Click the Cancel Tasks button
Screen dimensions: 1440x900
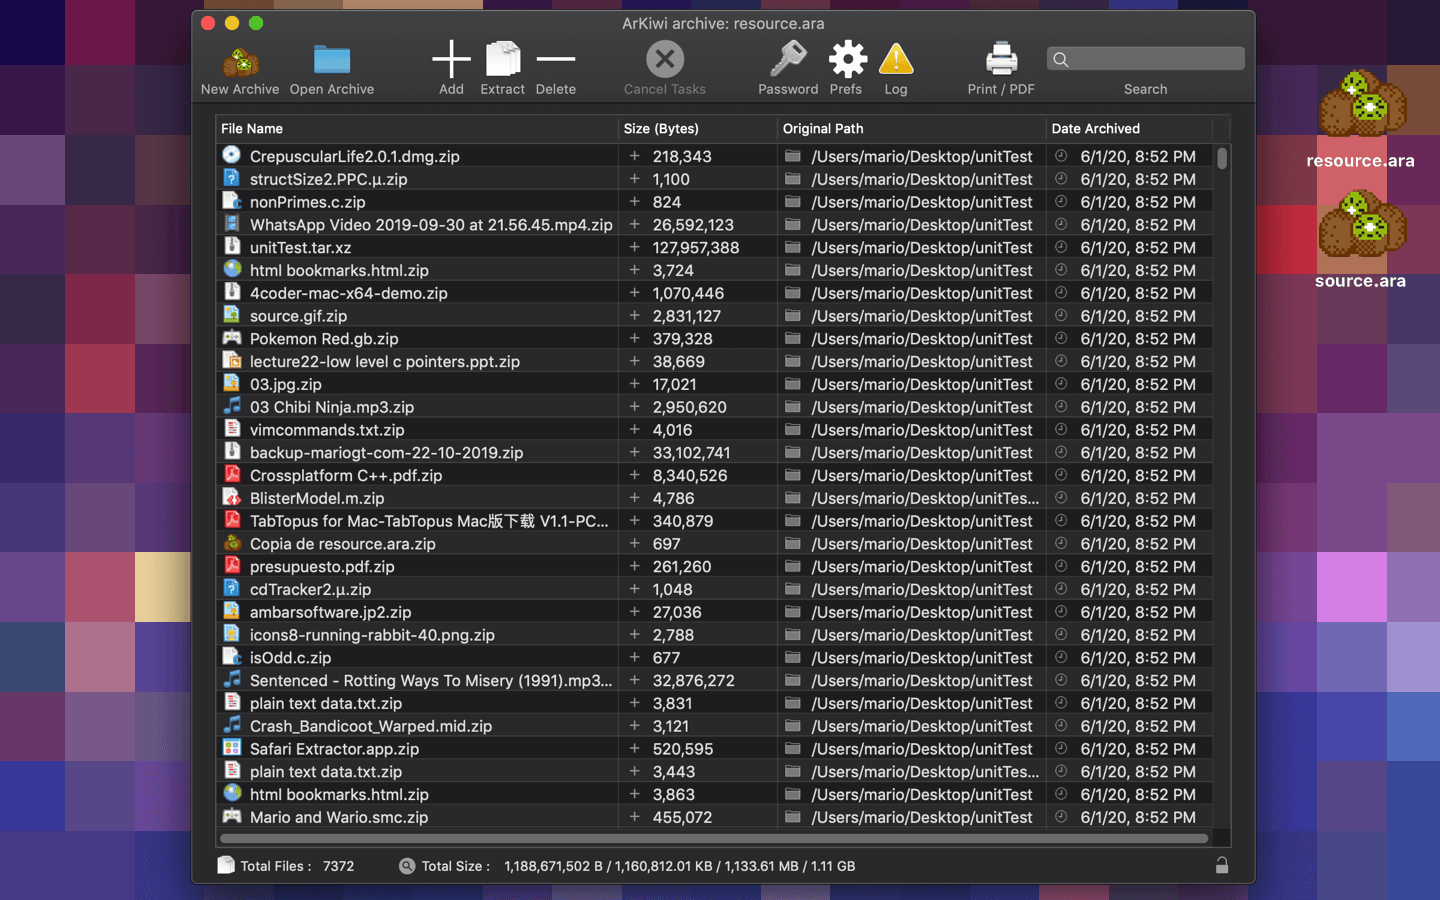point(665,60)
